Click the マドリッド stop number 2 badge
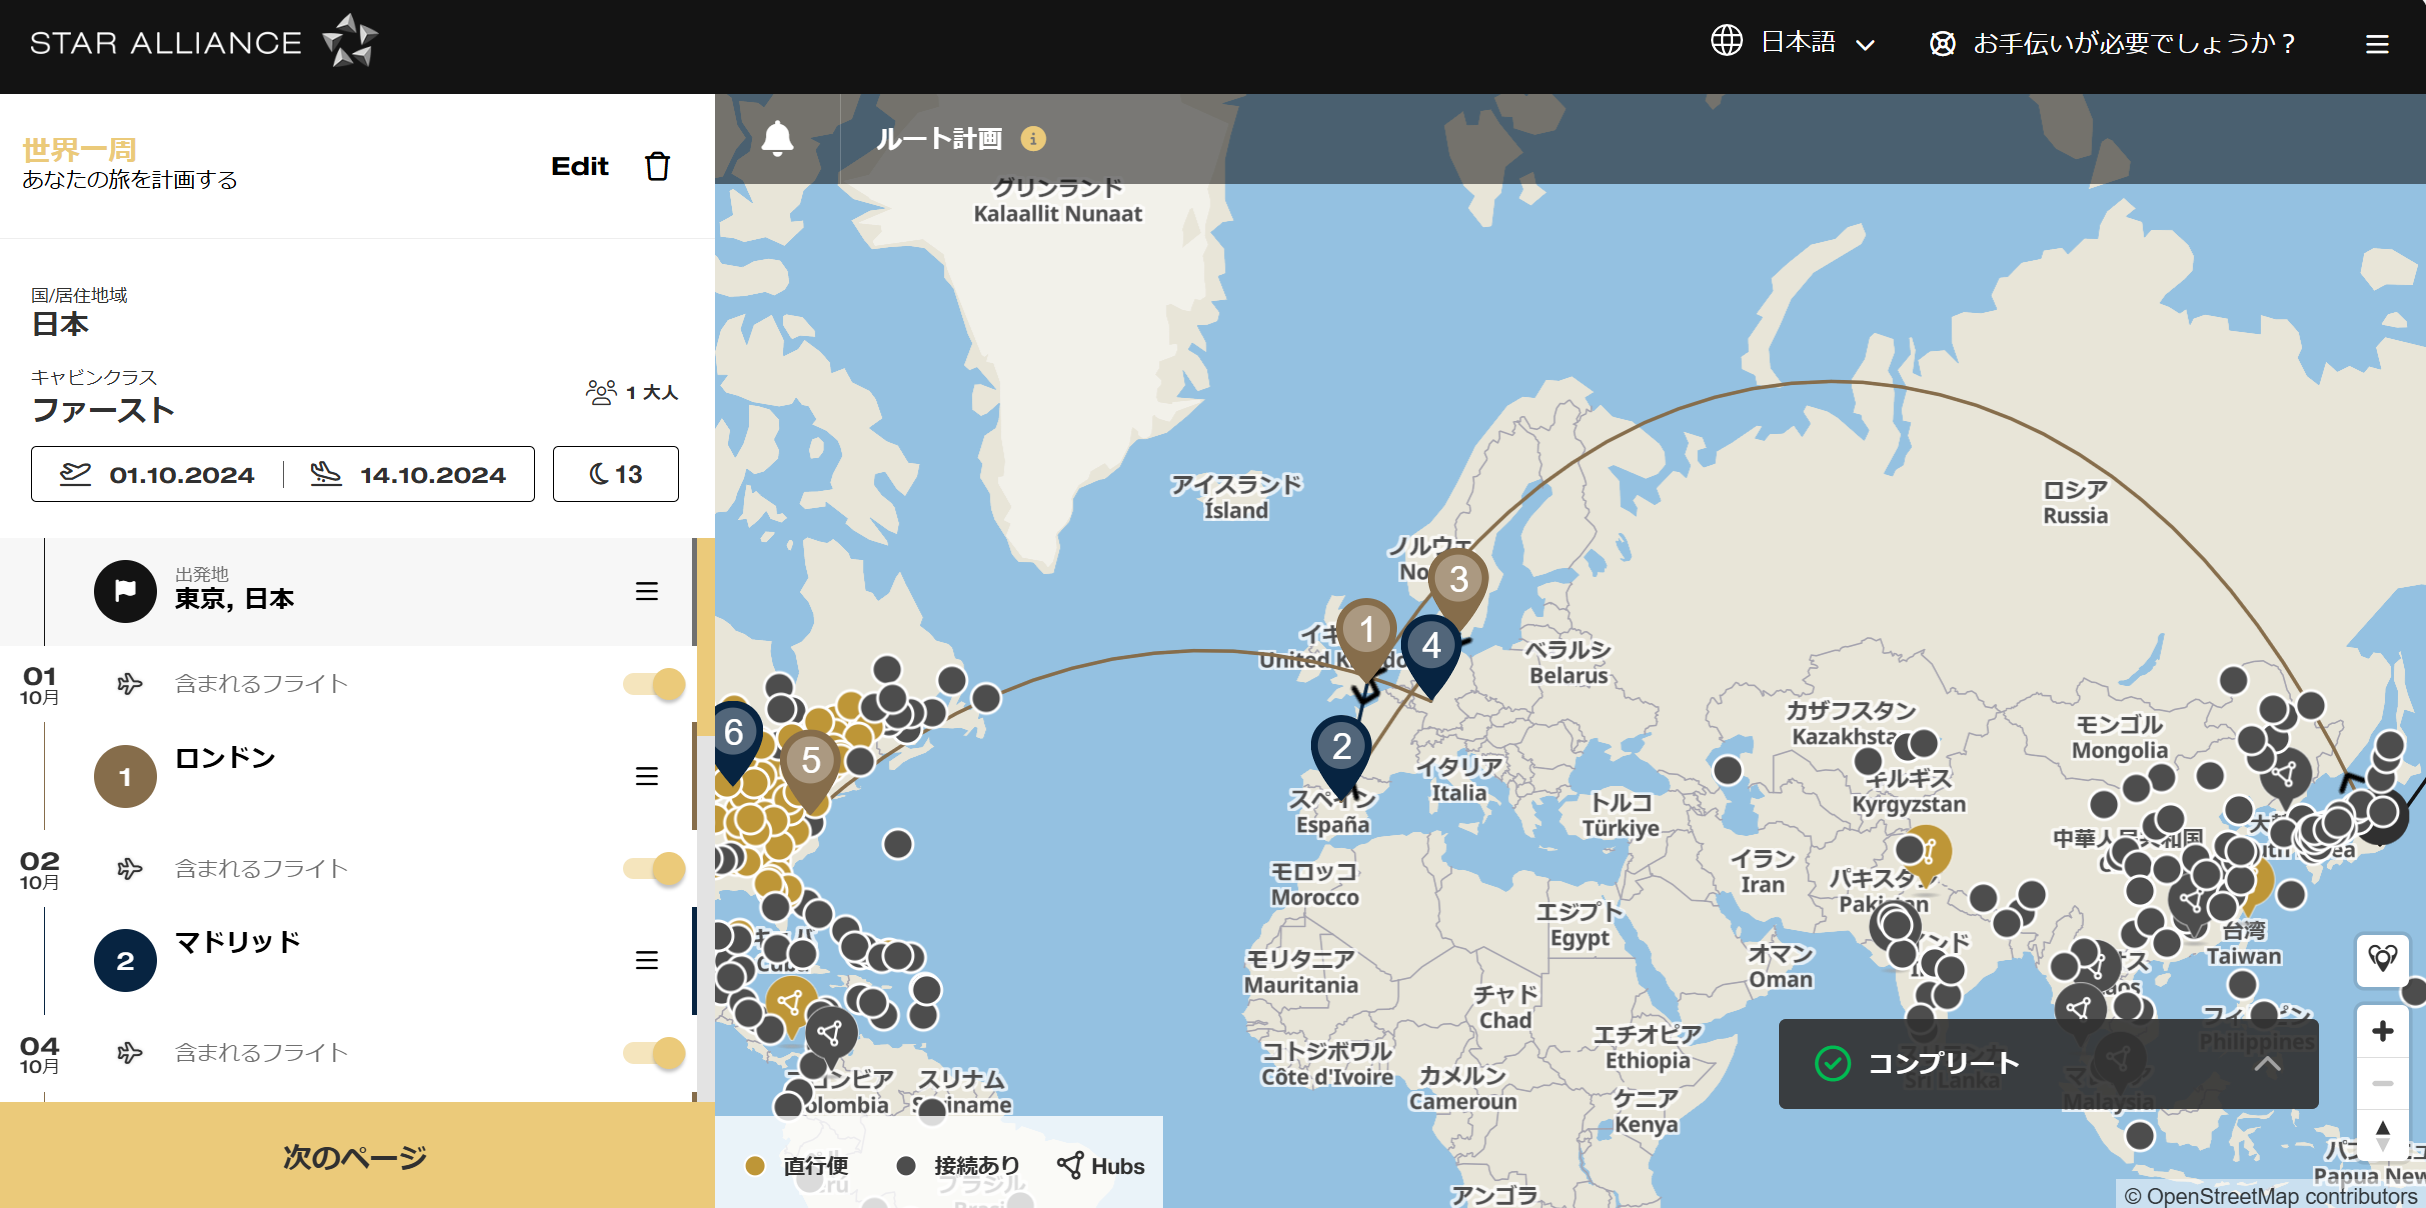This screenshot has width=2426, height=1208. tap(125, 960)
